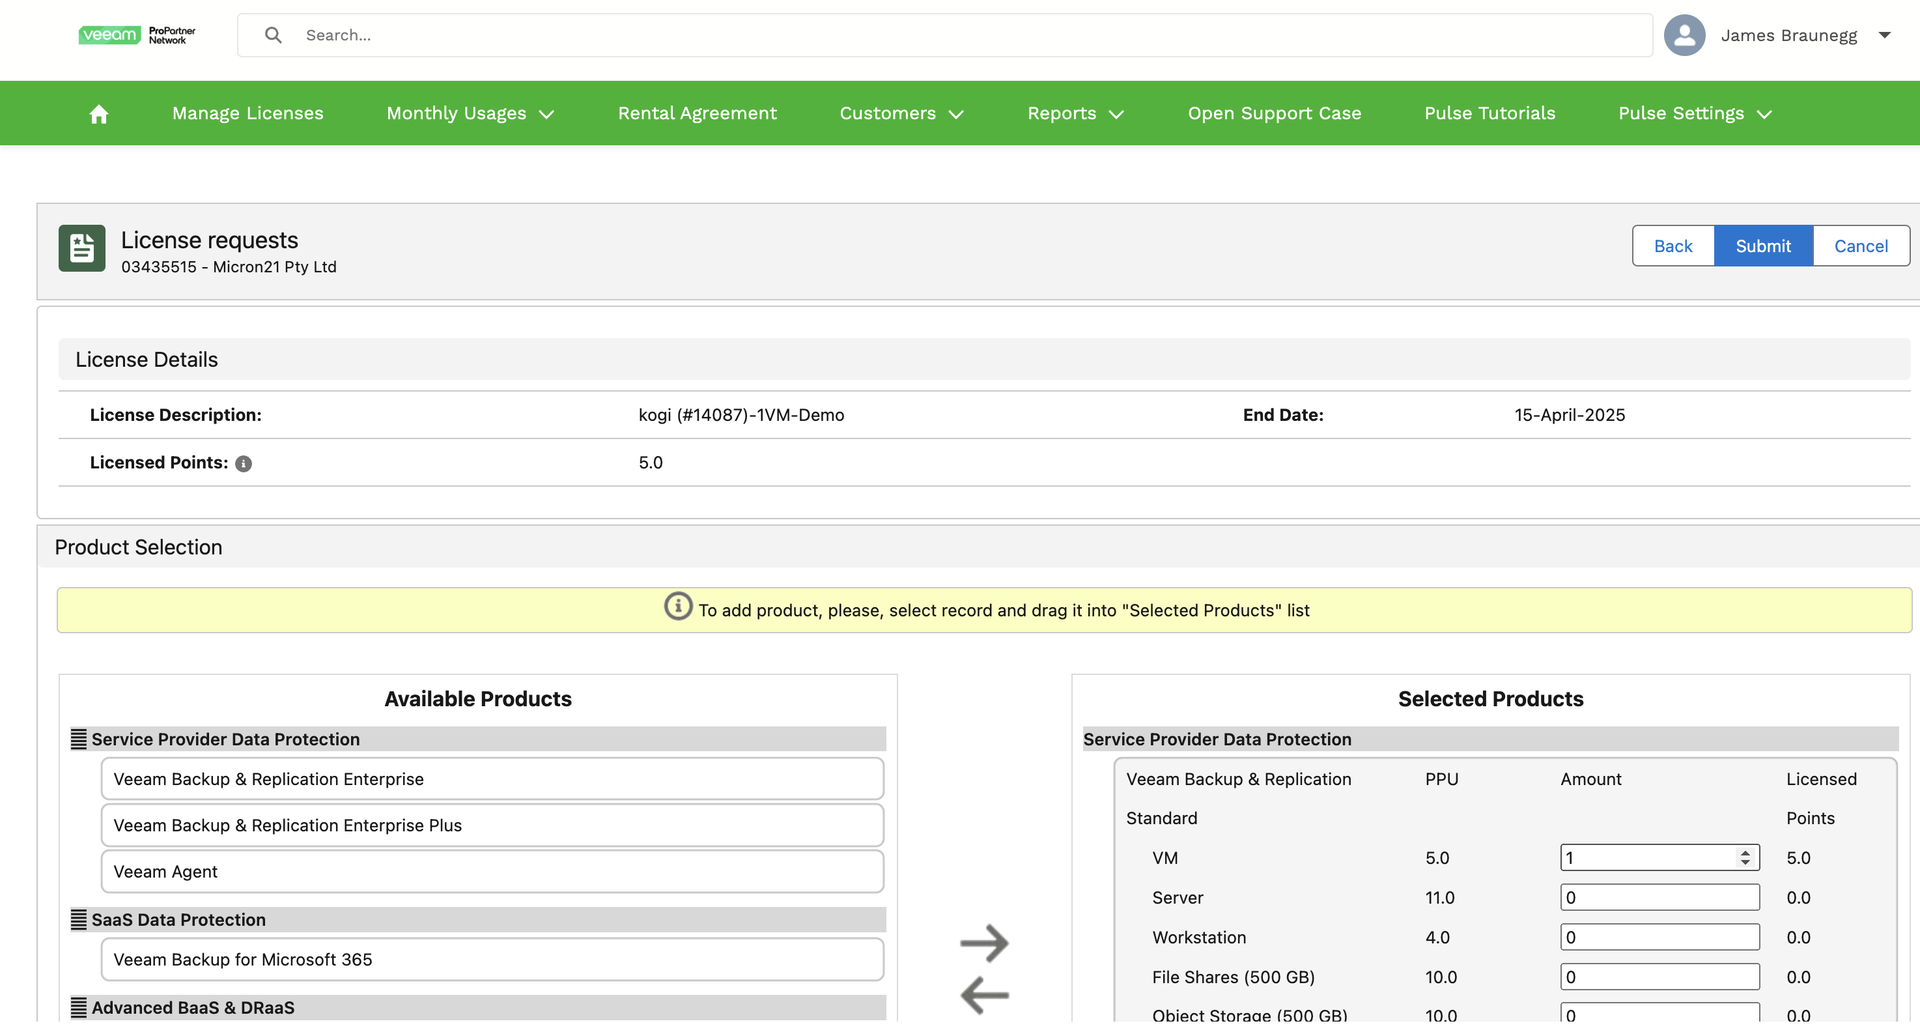This screenshot has width=1920, height=1032.
Task: Click the search magnifier icon
Action: pos(273,35)
